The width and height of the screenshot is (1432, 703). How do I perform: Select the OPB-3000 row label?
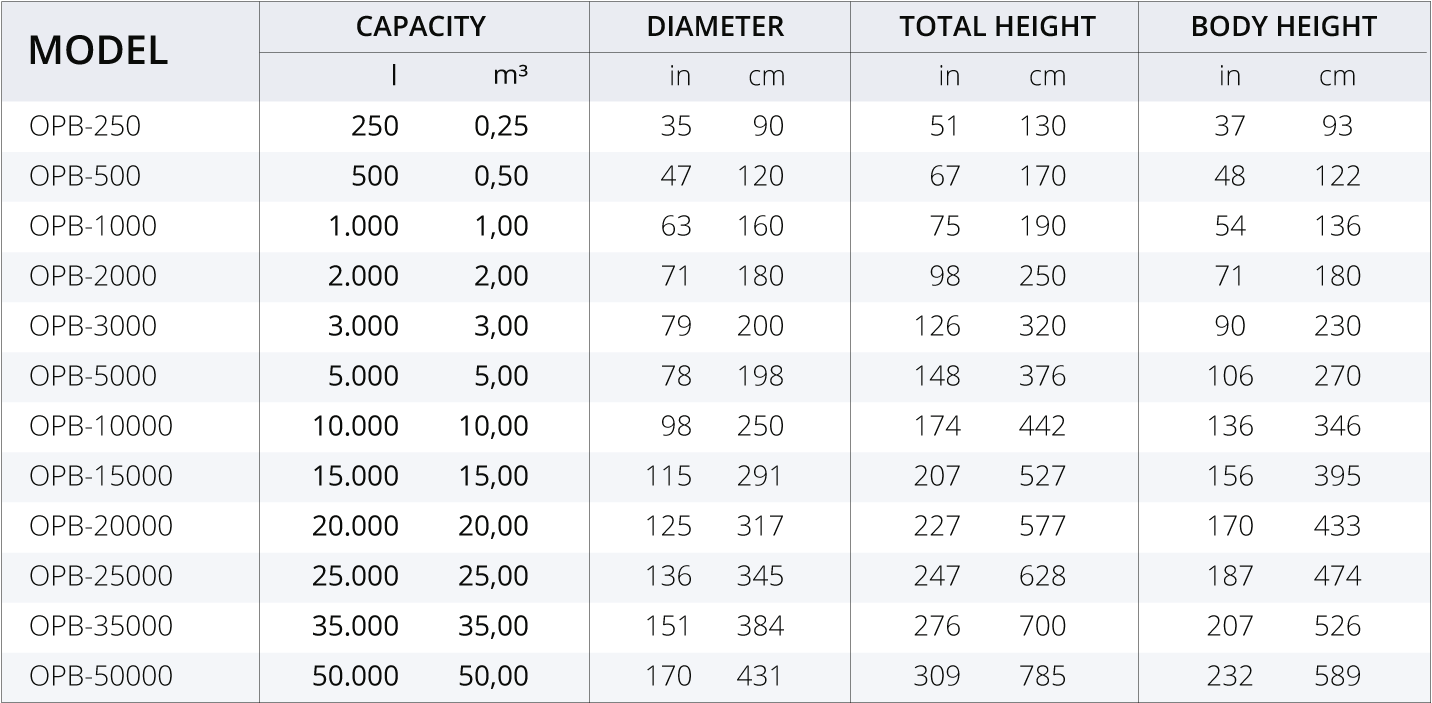coord(93,326)
